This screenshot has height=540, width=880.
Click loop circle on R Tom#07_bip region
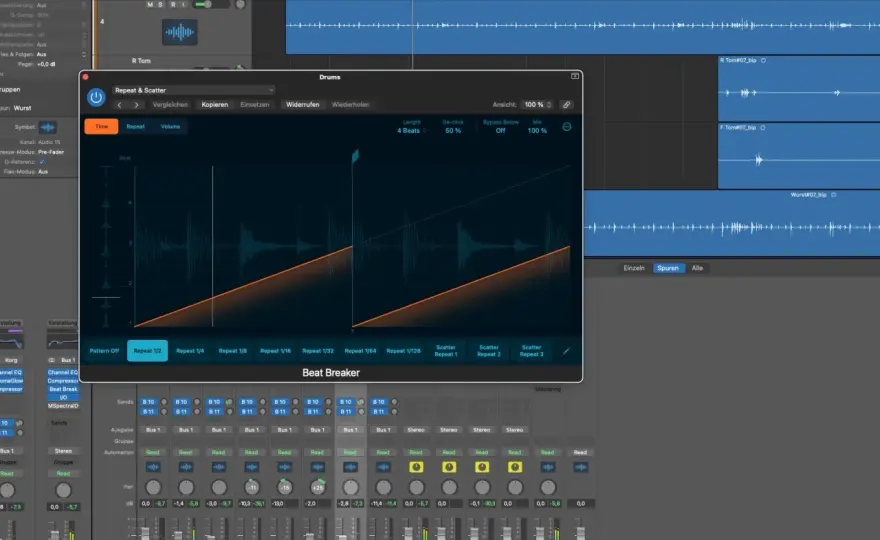763,60
